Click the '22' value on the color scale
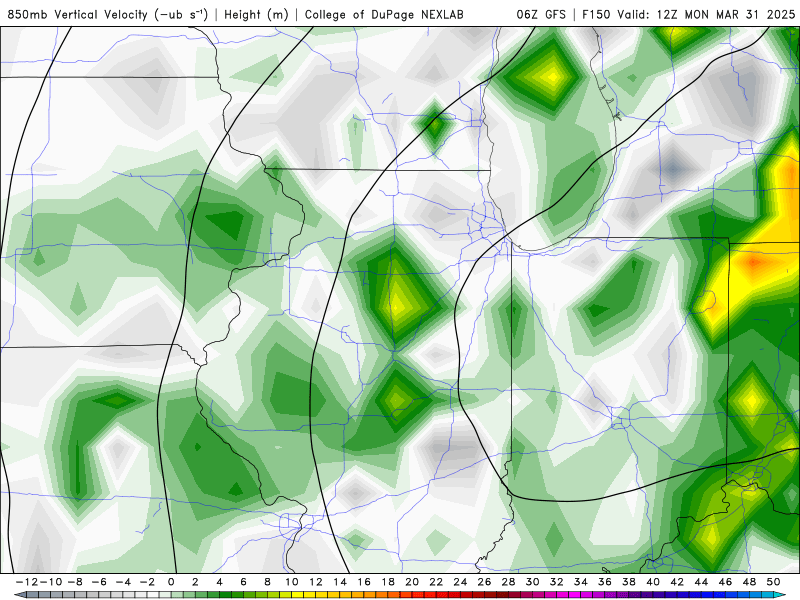This screenshot has height=600, width=800. pyautogui.click(x=436, y=582)
